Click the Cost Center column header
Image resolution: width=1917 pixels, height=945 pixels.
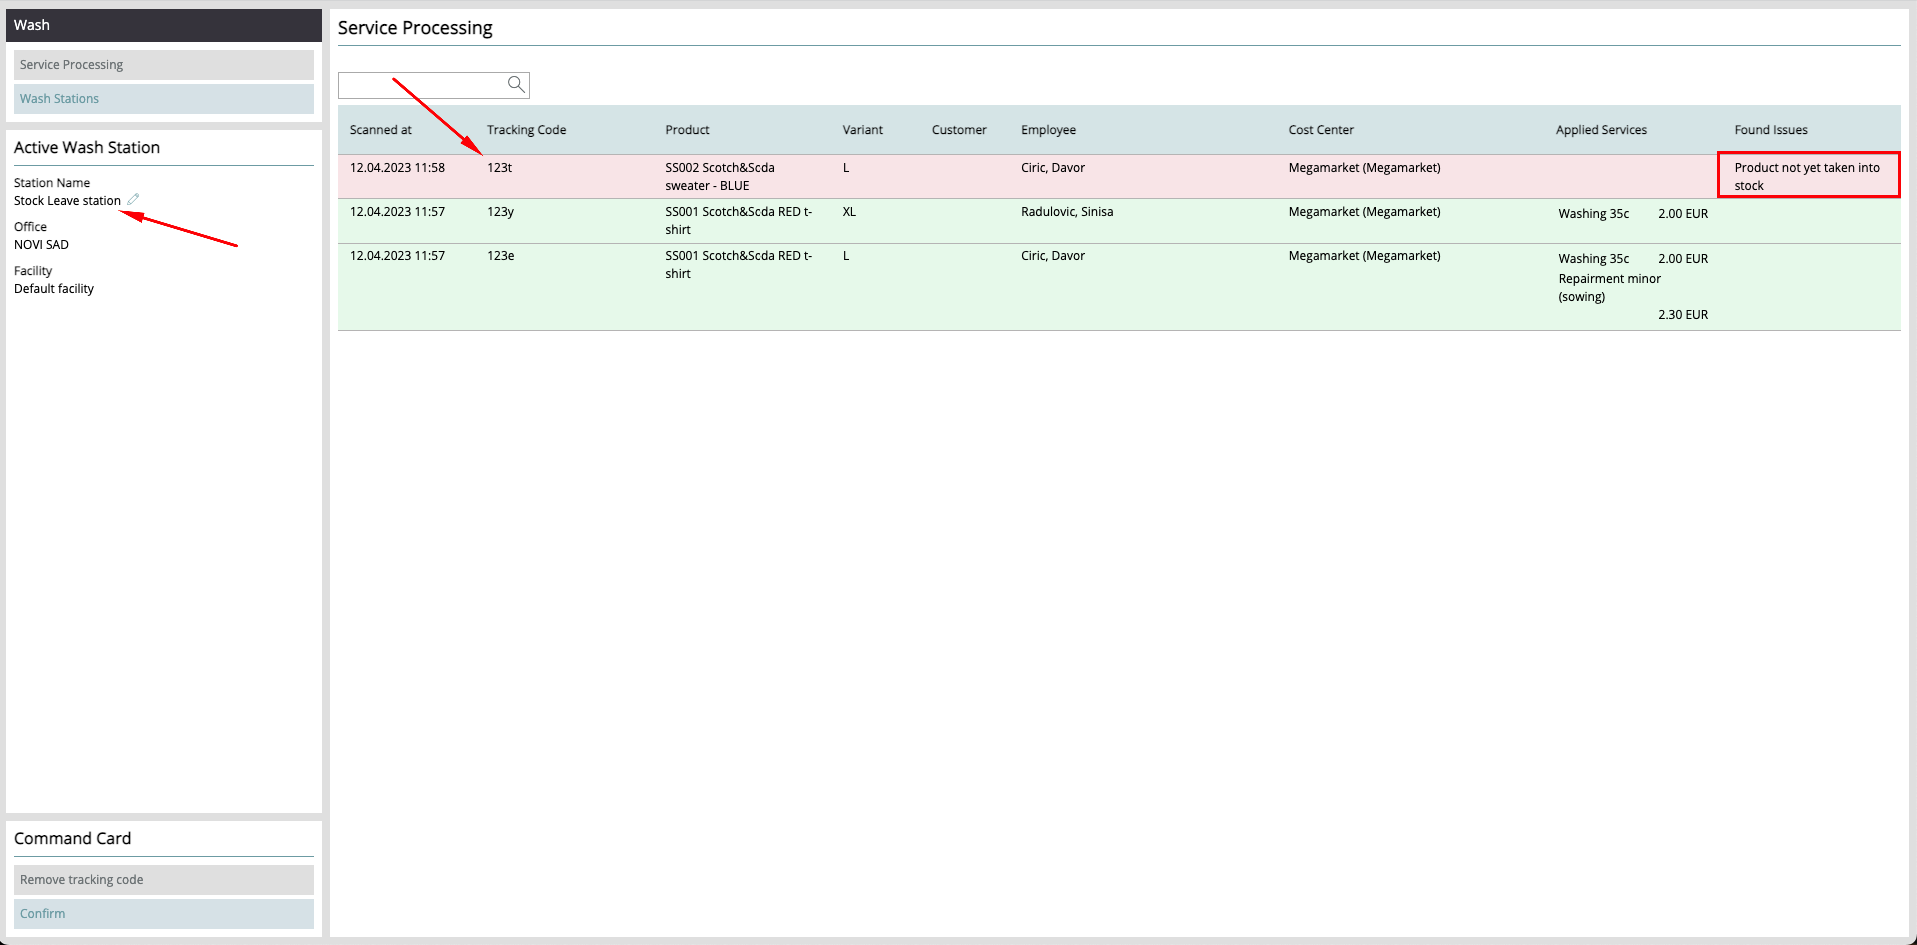[x=1320, y=130]
